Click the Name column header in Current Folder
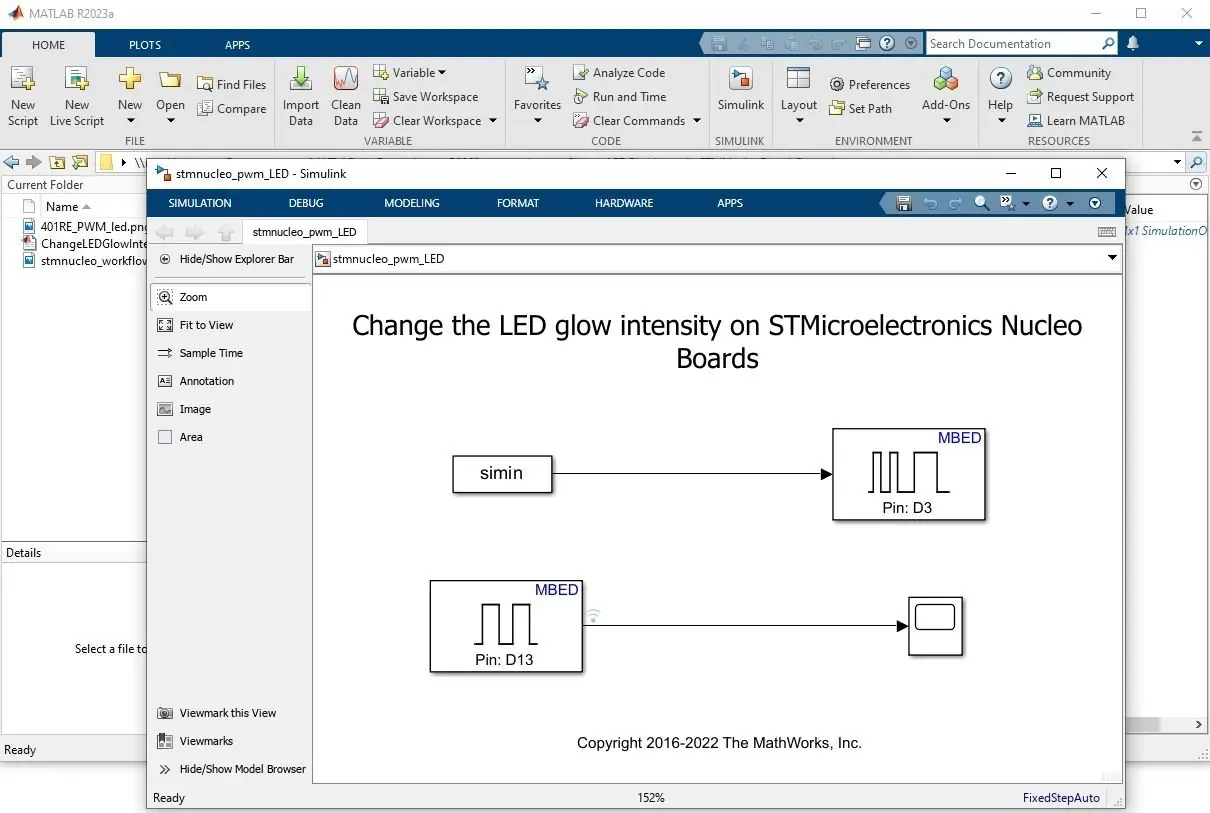 click(62, 207)
